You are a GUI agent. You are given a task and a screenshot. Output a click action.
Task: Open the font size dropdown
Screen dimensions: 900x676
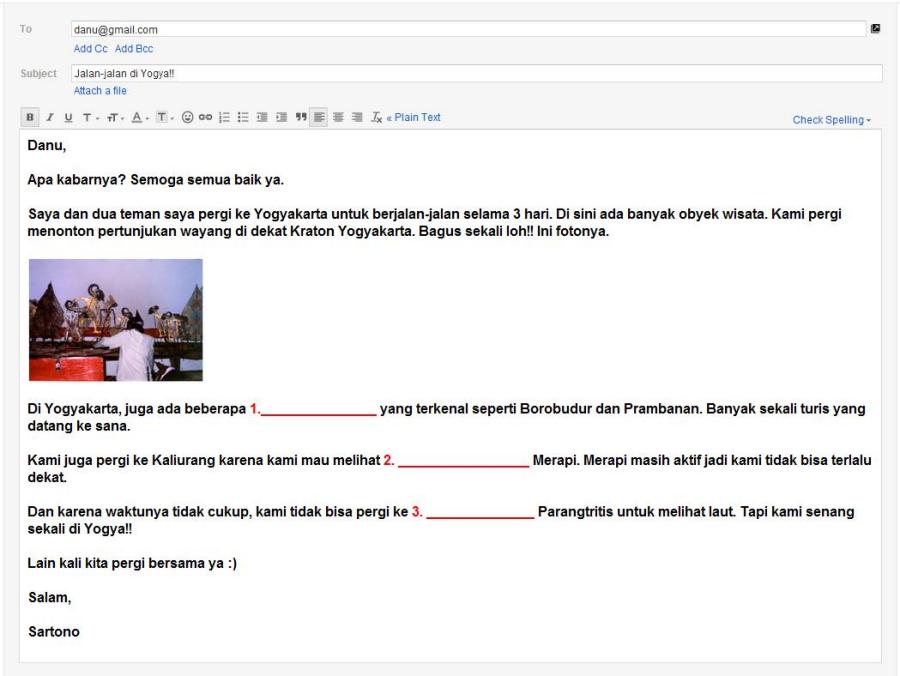point(113,116)
